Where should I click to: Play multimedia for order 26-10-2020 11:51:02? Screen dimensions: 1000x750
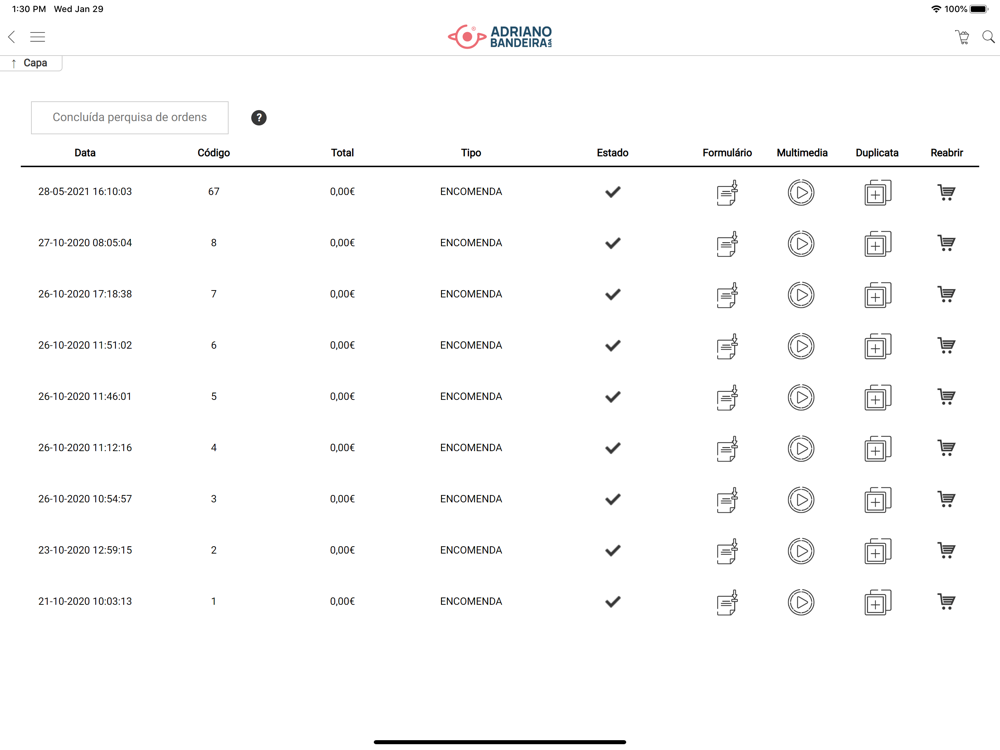(801, 346)
